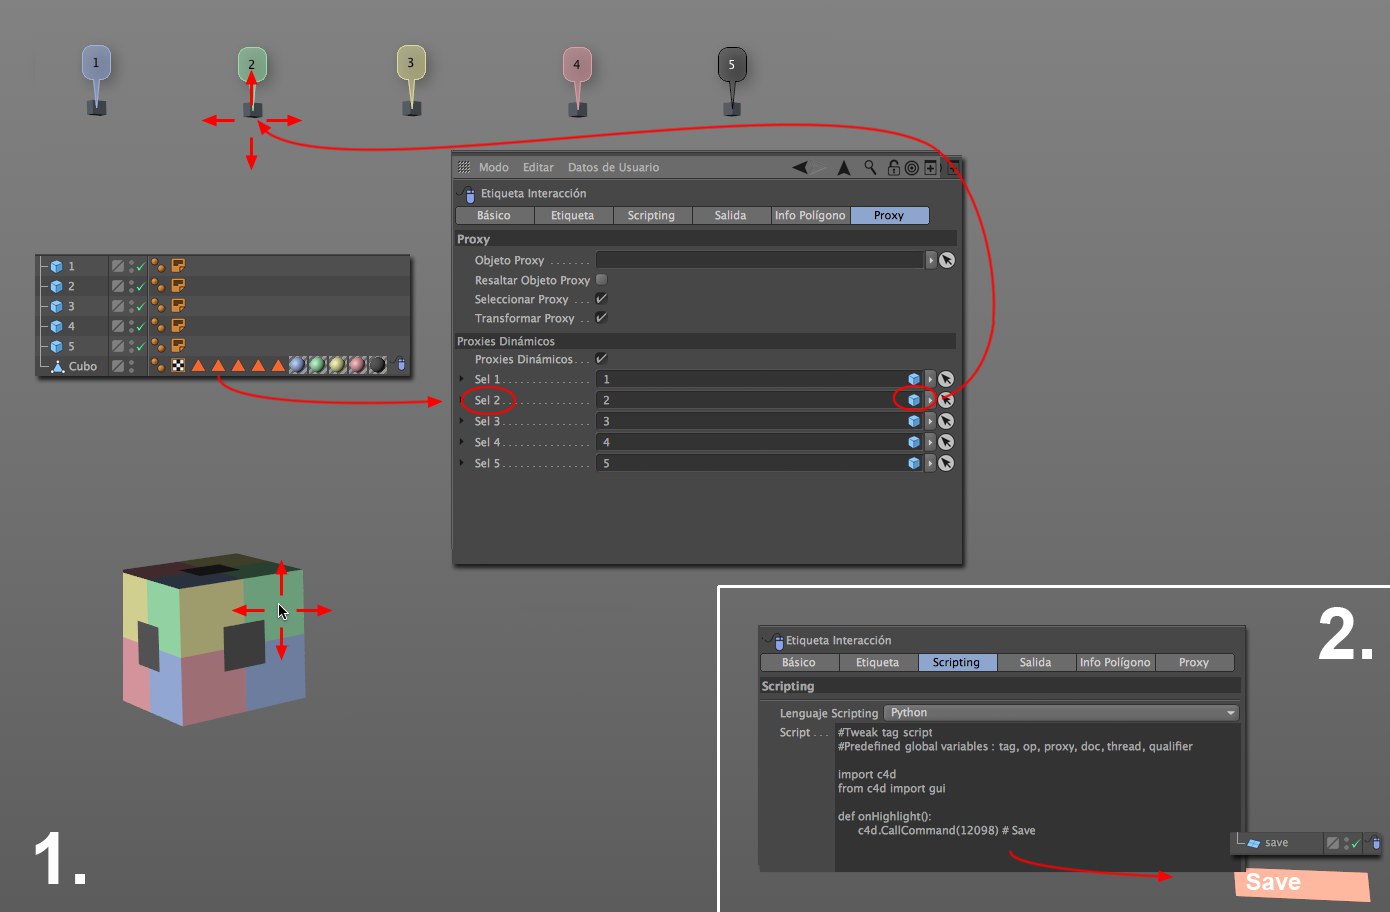Expand the Sel 1 disclosure triangle

[x=462, y=379]
